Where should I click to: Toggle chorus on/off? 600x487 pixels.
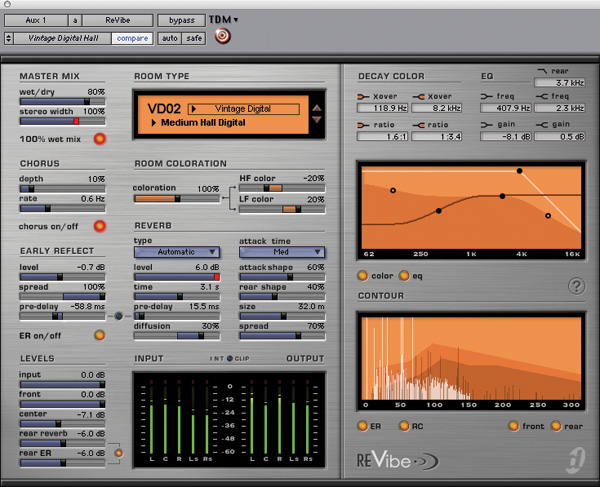pos(99,226)
